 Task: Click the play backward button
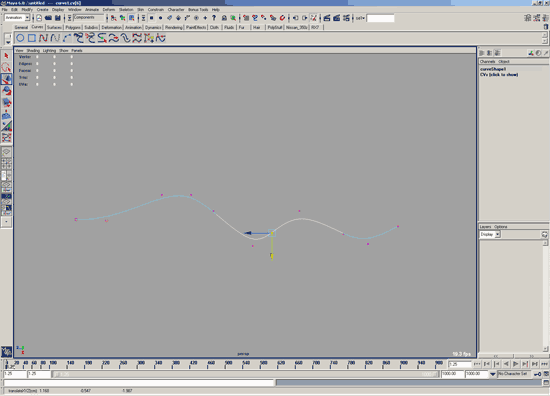point(506,364)
